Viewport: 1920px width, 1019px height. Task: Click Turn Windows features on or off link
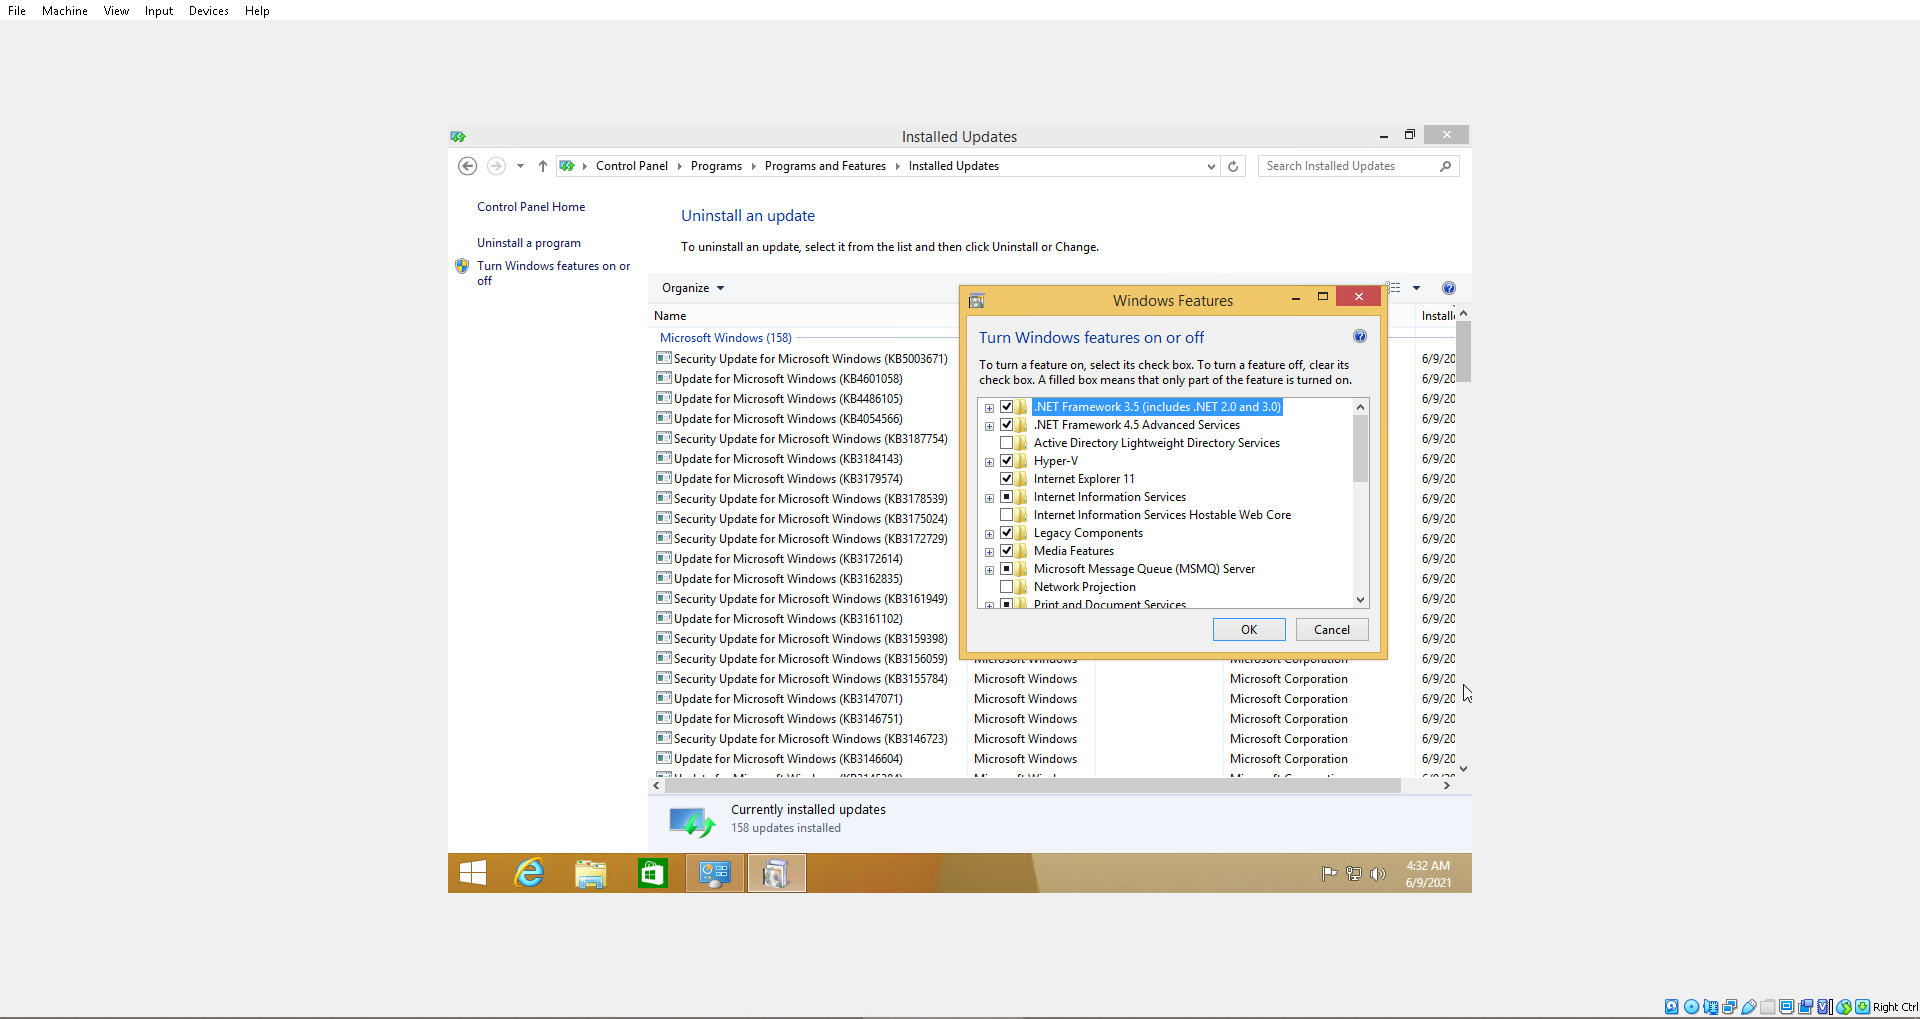coord(554,273)
